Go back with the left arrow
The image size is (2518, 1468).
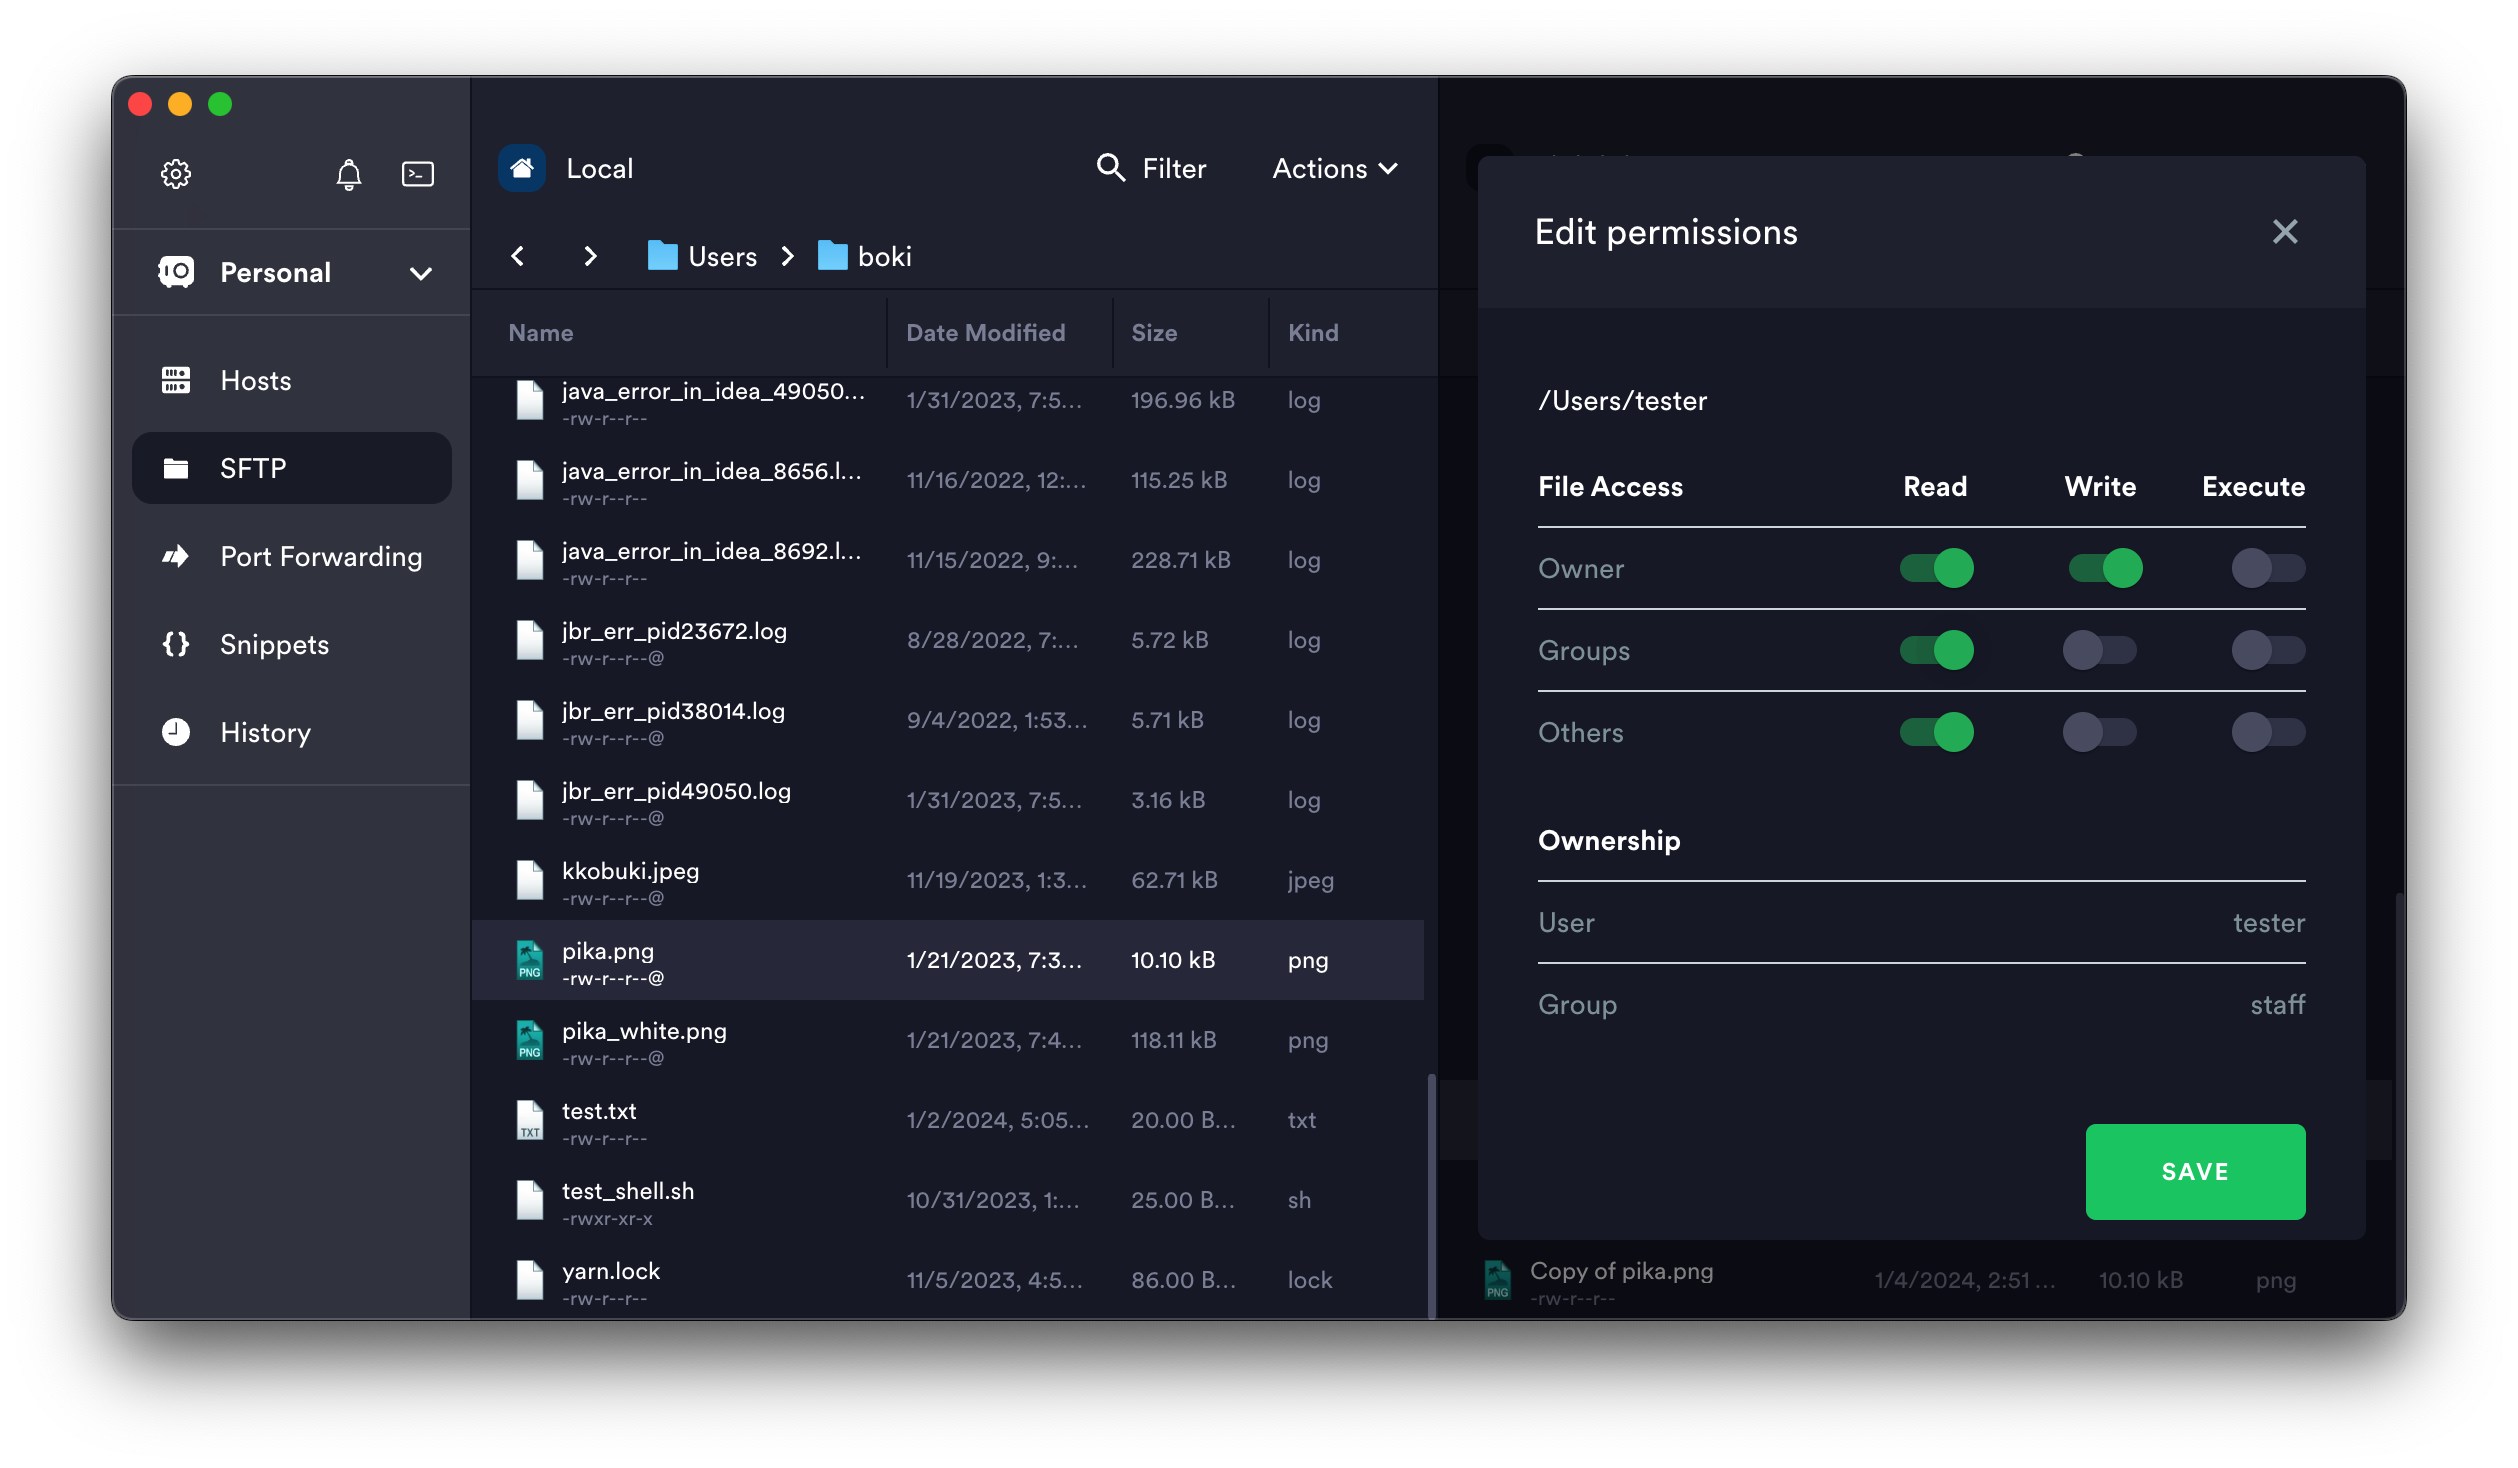click(x=518, y=256)
